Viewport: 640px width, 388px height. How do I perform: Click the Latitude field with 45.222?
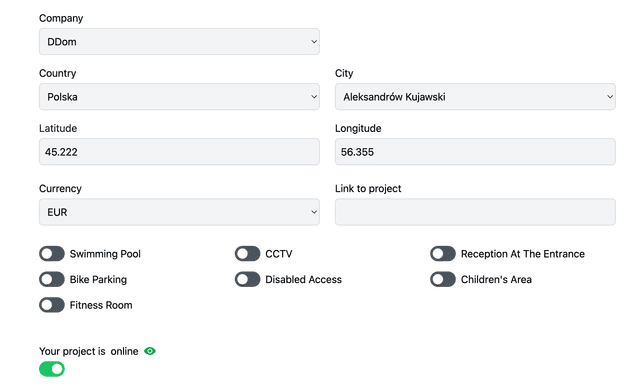tap(179, 152)
